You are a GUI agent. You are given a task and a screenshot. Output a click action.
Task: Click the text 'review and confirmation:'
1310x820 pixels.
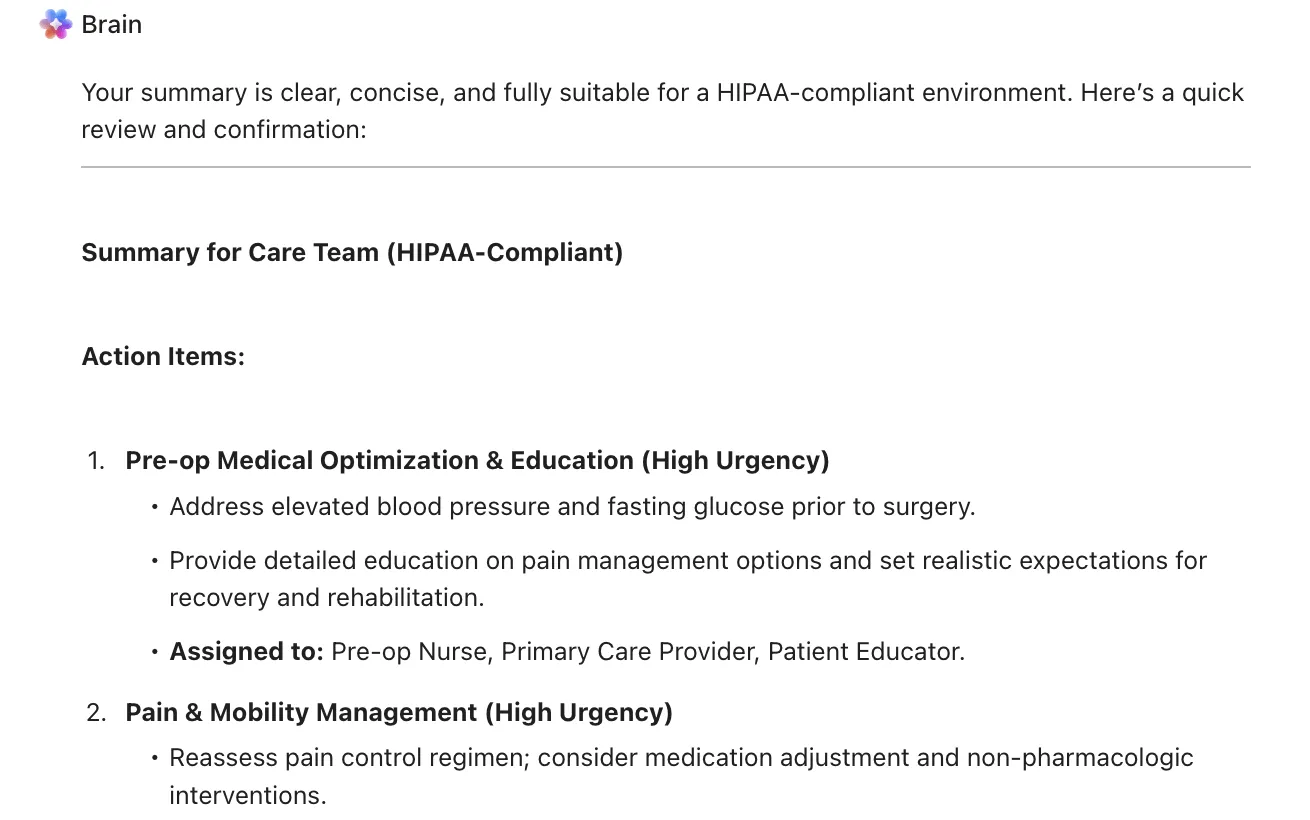224,130
